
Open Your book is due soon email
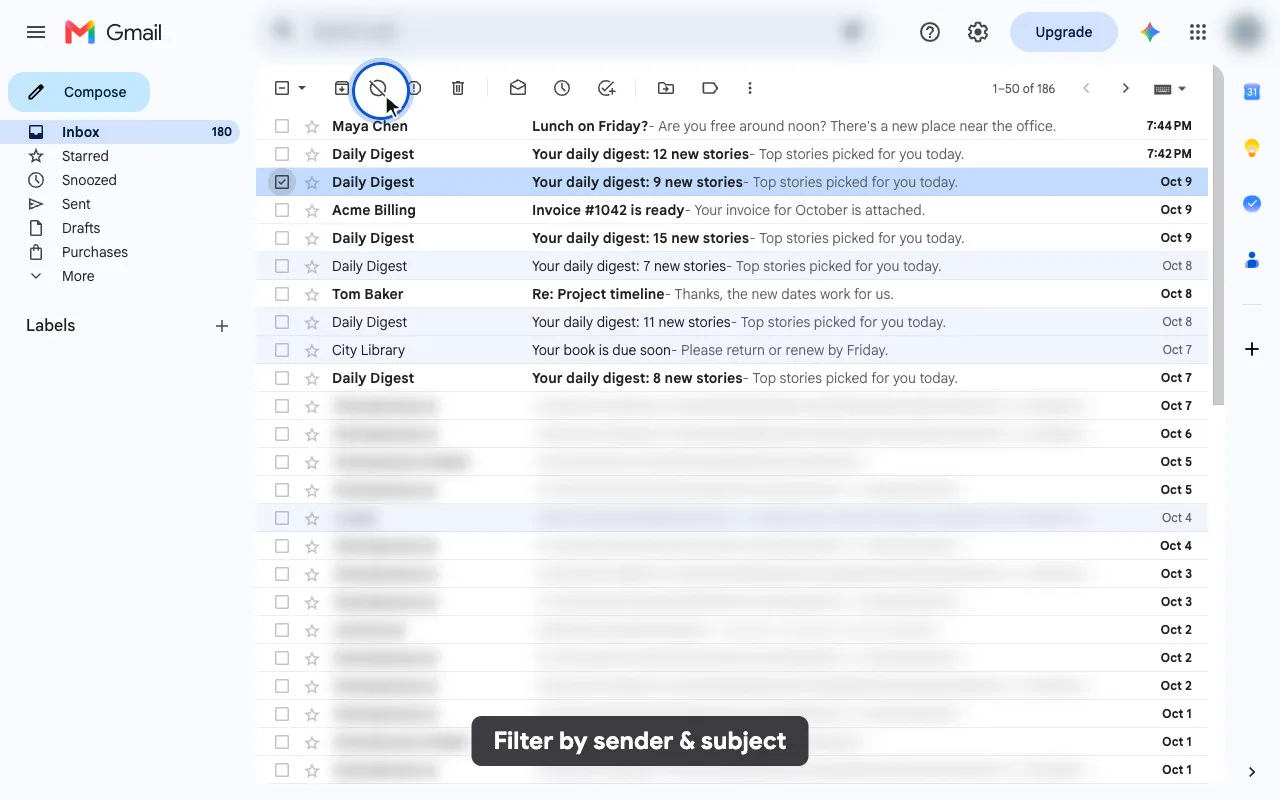pos(732,350)
